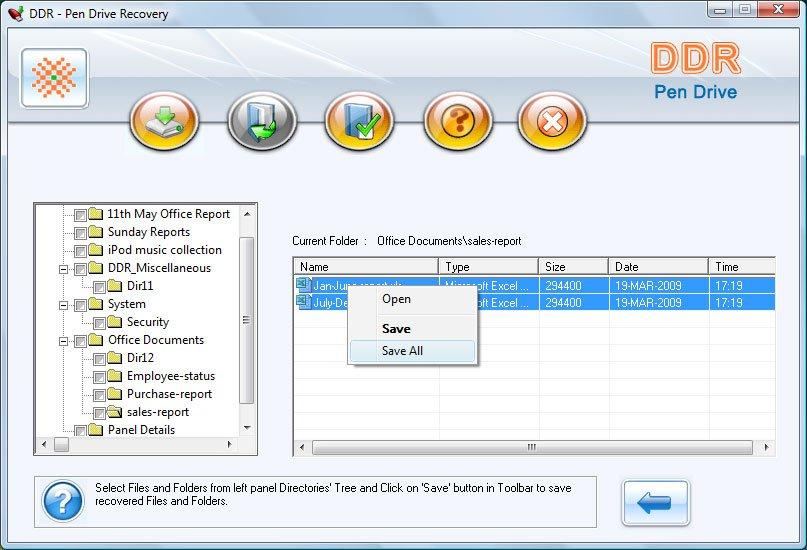The width and height of the screenshot is (807, 550).
Task: Click file list scrollbar left arrow
Action: pos(302,447)
